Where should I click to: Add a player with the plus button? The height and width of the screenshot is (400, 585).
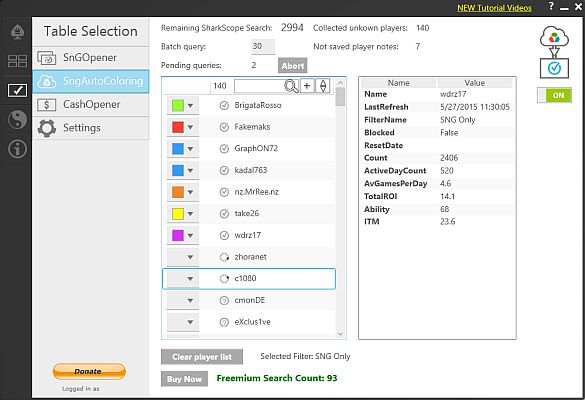307,86
